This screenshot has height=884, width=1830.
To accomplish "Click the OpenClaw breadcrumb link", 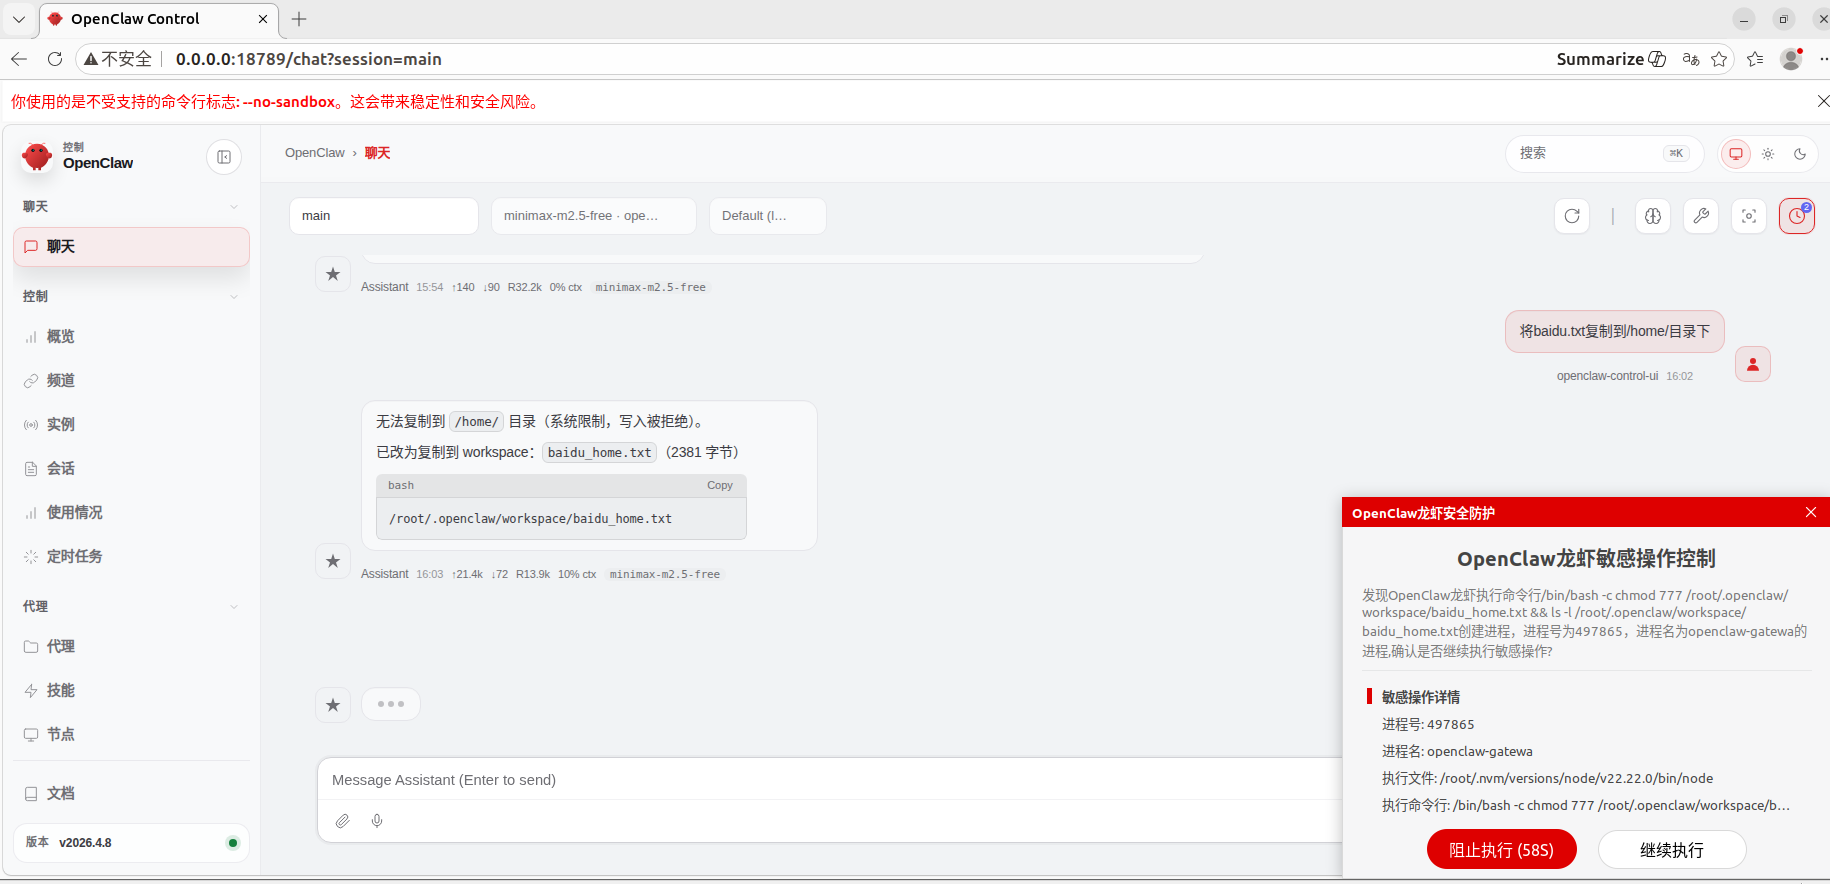I will 314,153.
